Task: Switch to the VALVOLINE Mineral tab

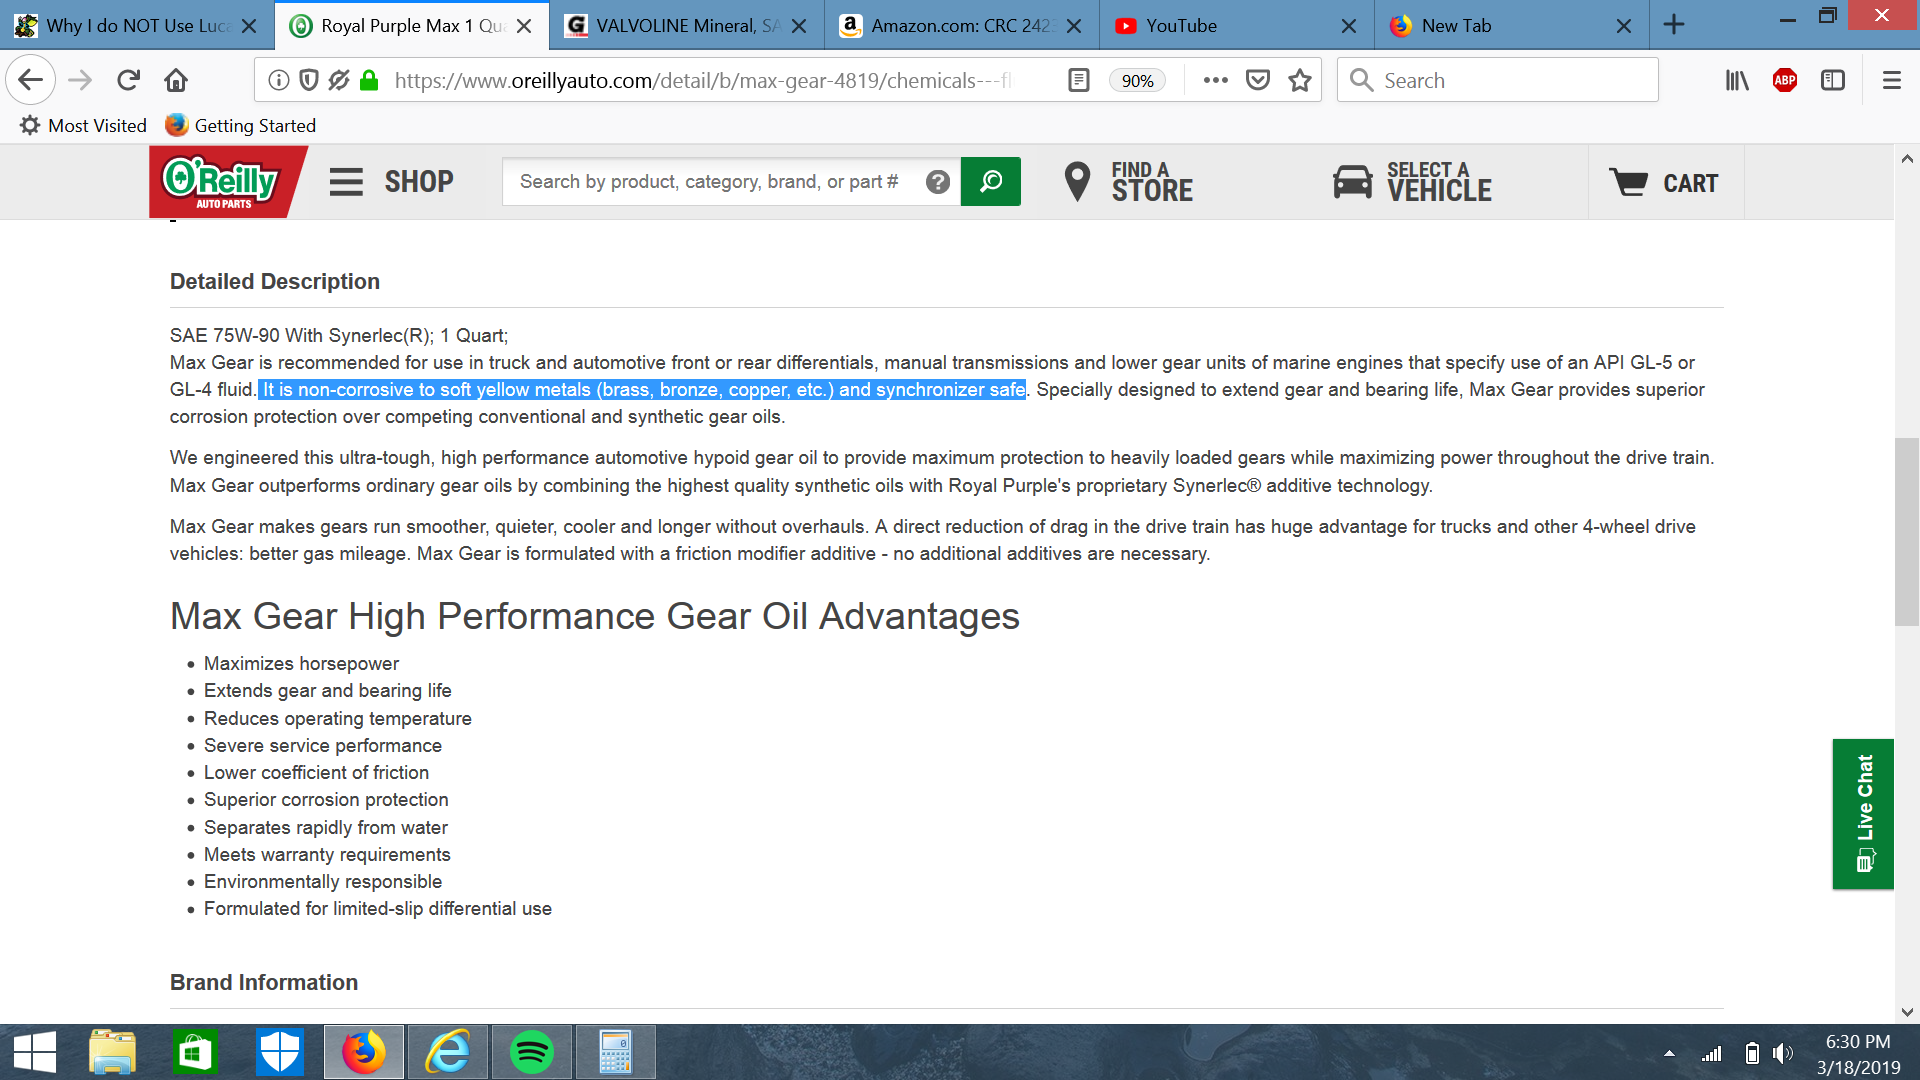Action: (x=686, y=25)
